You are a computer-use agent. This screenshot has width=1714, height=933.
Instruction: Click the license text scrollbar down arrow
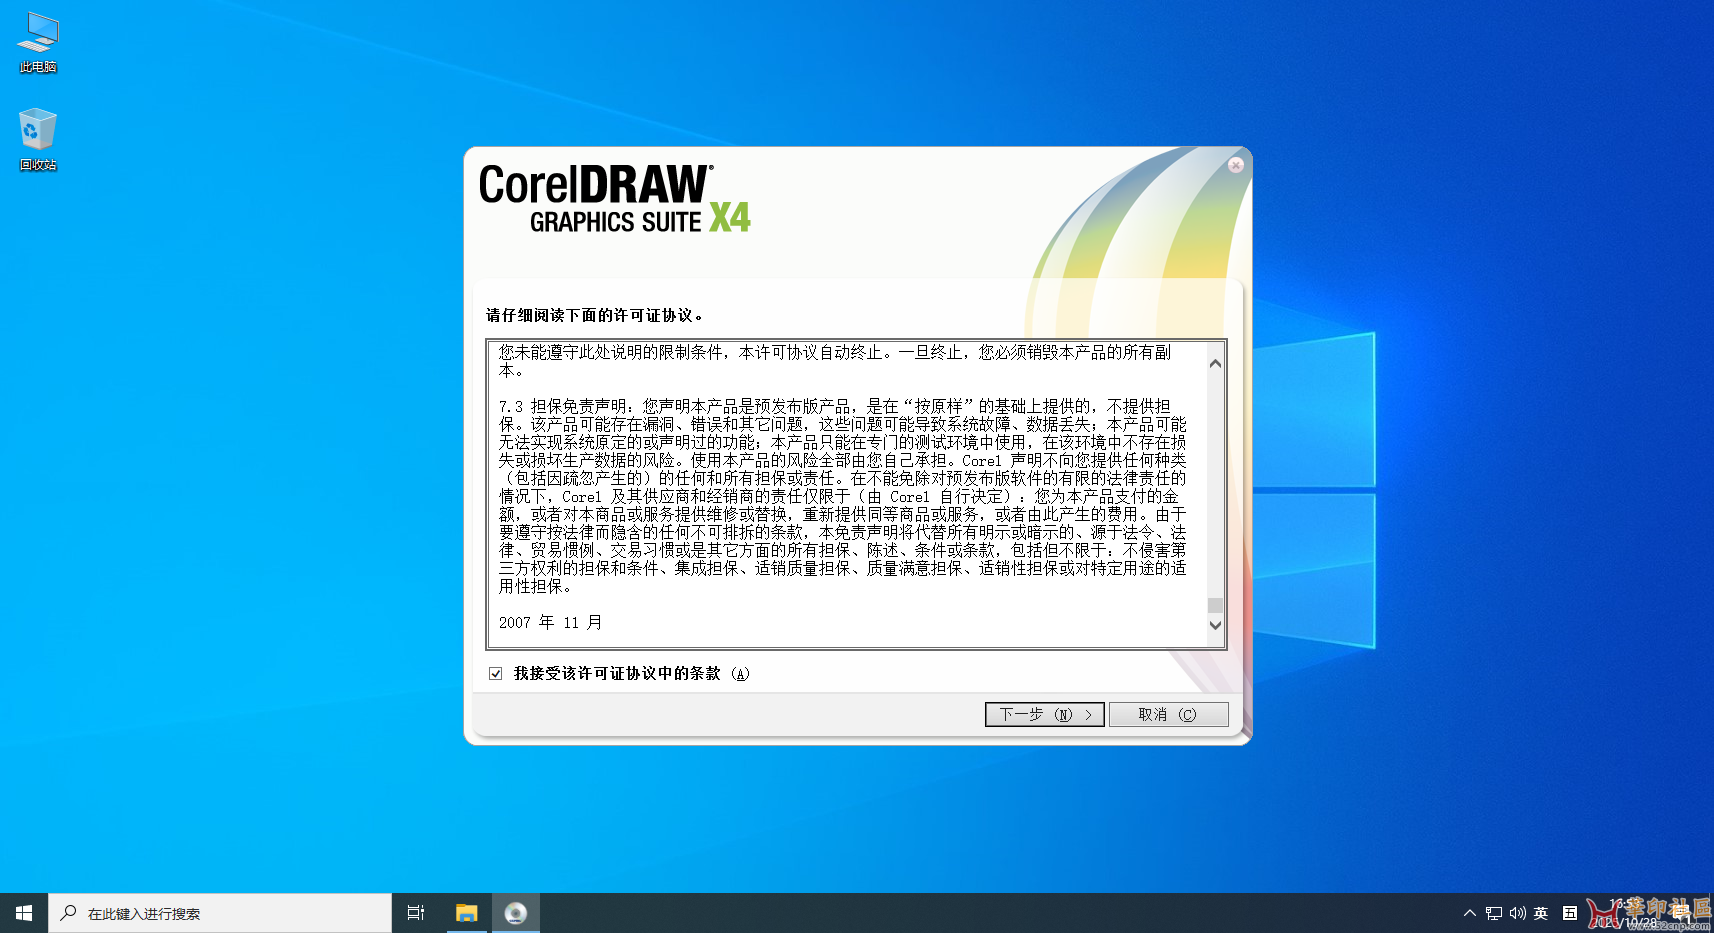tap(1215, 625)
